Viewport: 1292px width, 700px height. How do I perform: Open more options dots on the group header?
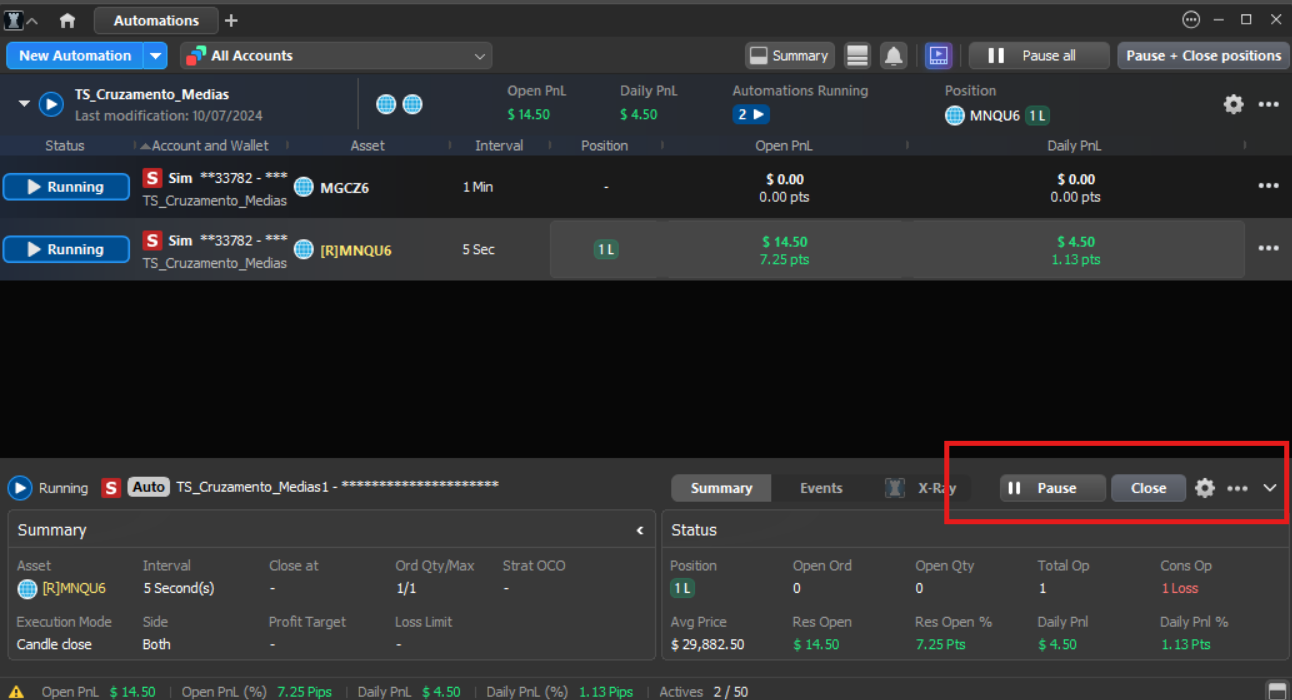pos(1269,104)
